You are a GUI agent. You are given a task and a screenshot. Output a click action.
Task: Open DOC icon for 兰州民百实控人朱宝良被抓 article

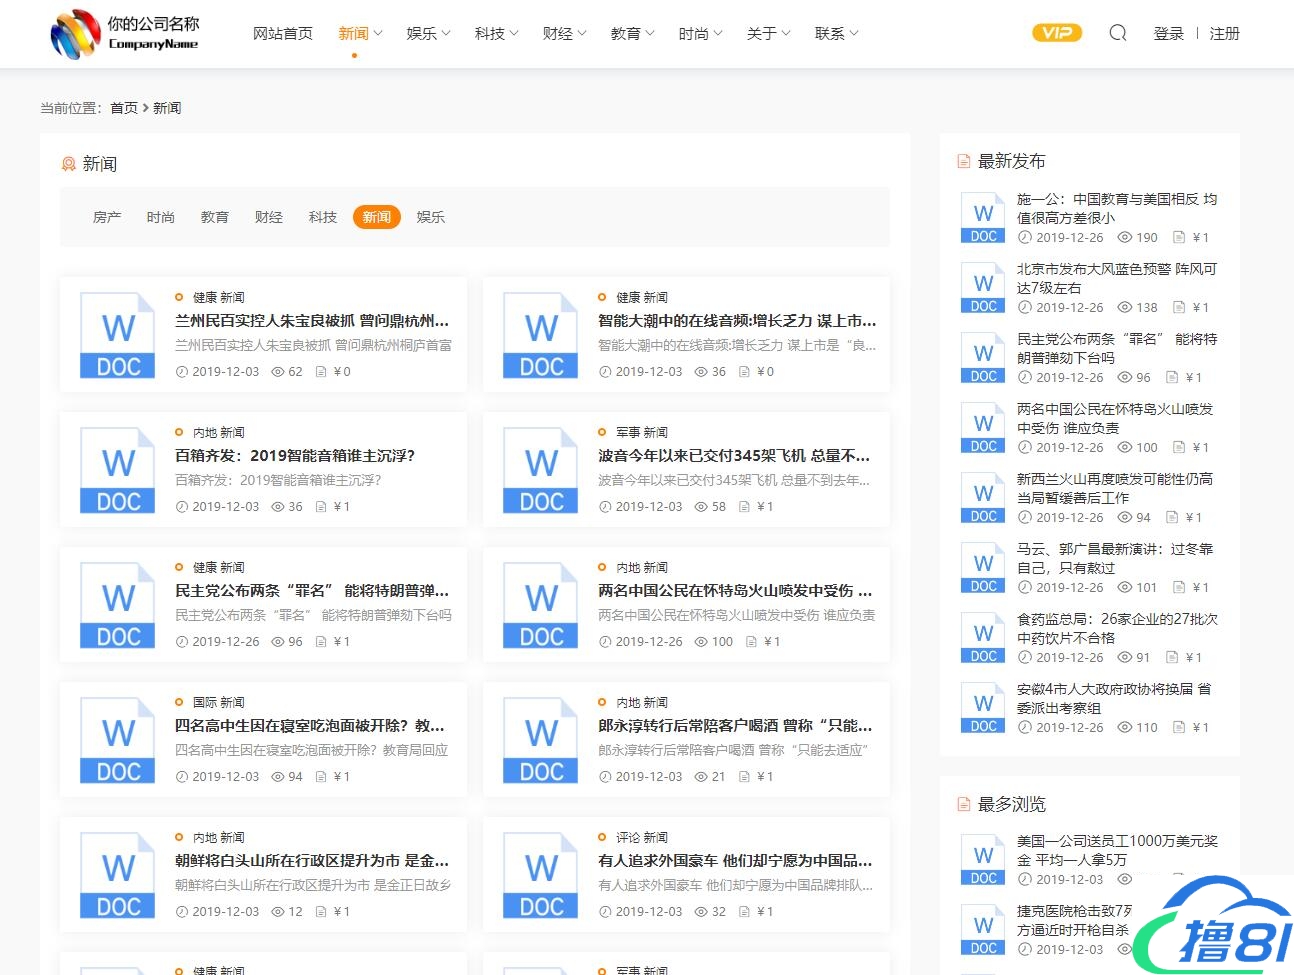click(118, 335)
